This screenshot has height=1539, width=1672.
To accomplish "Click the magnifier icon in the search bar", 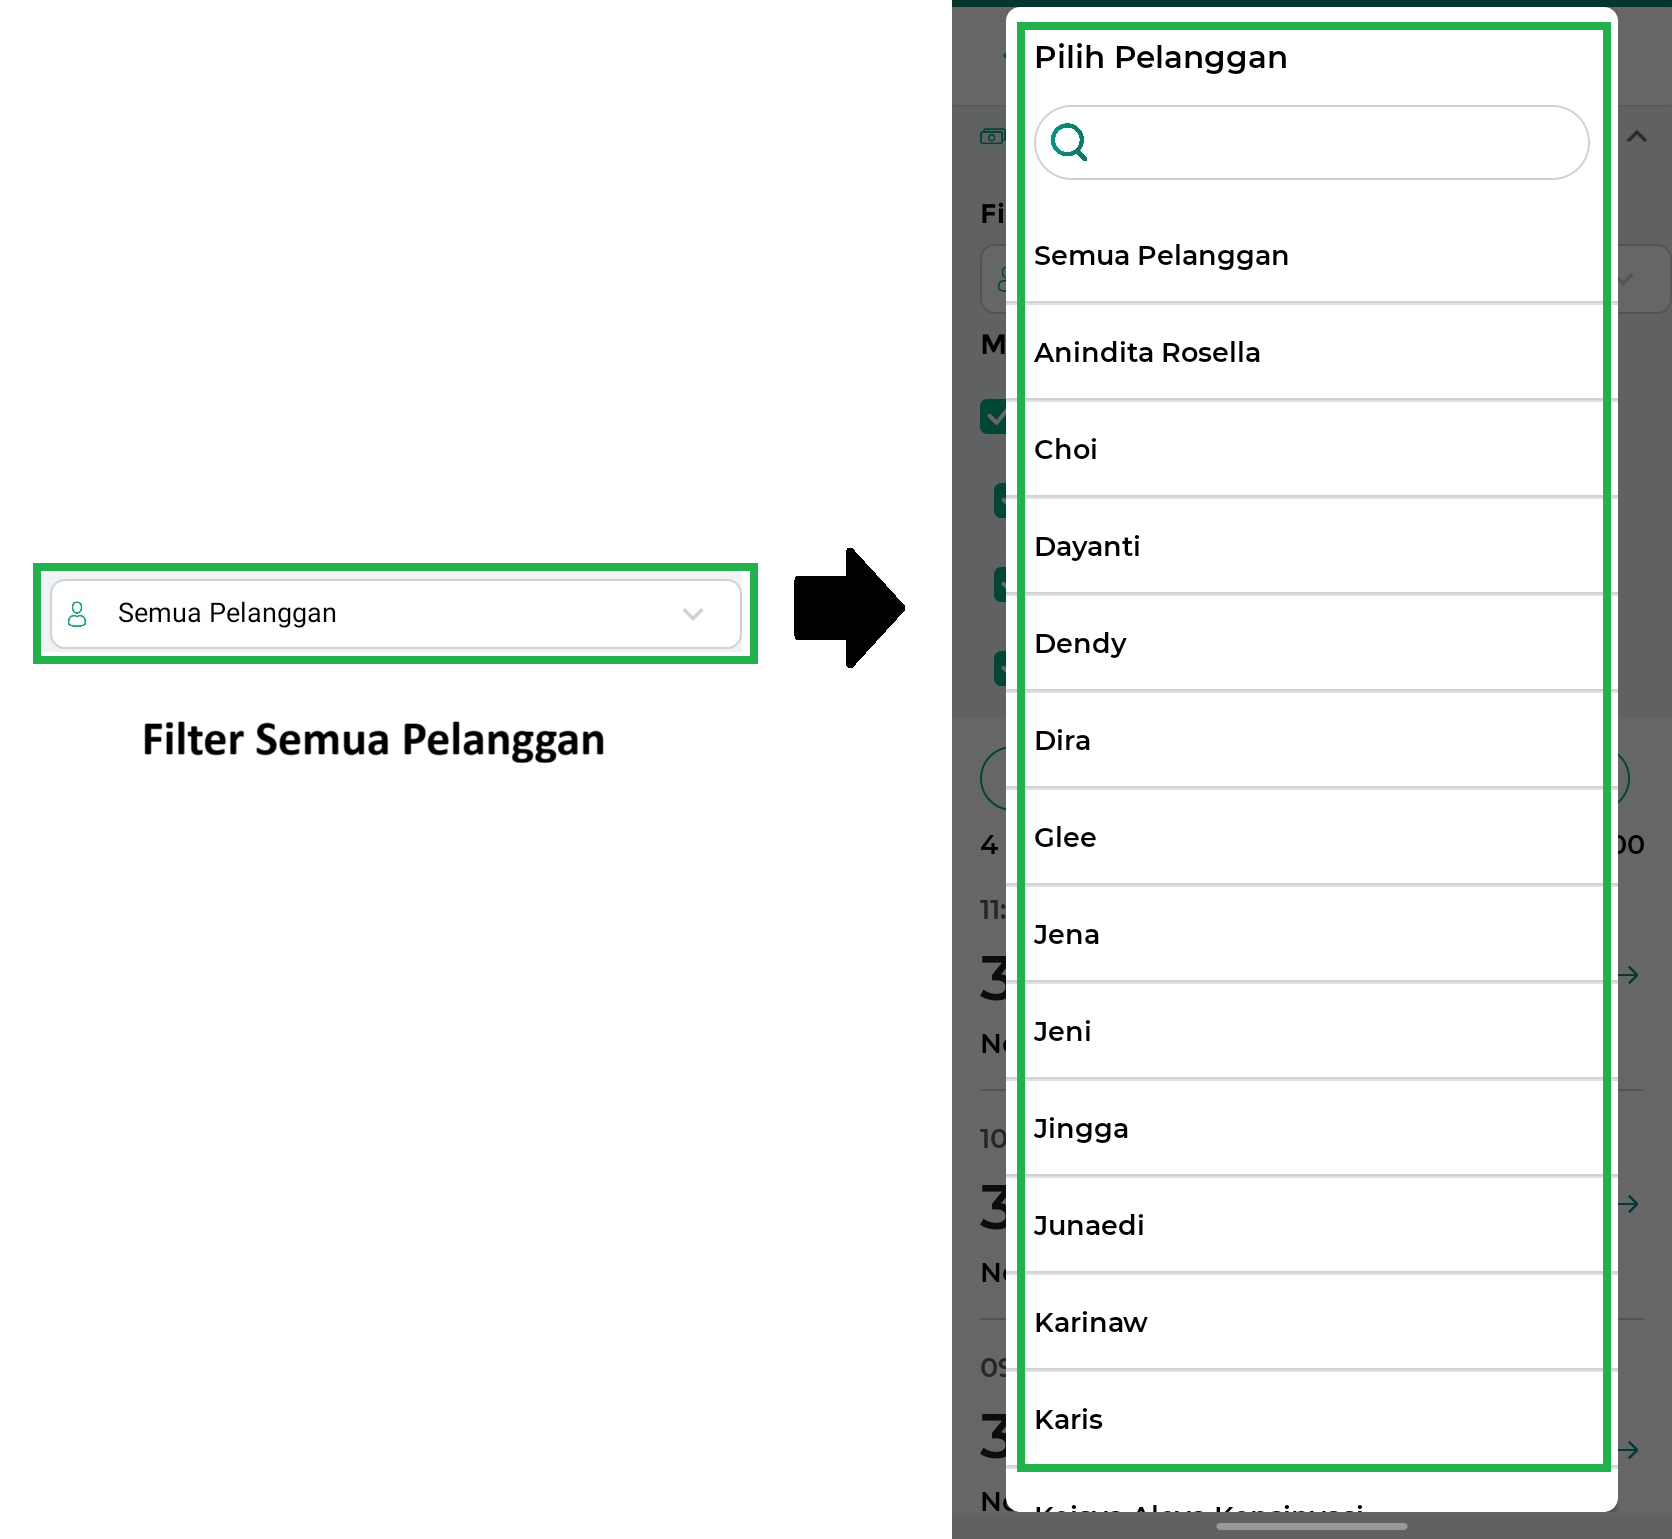I will [1069, 142].
